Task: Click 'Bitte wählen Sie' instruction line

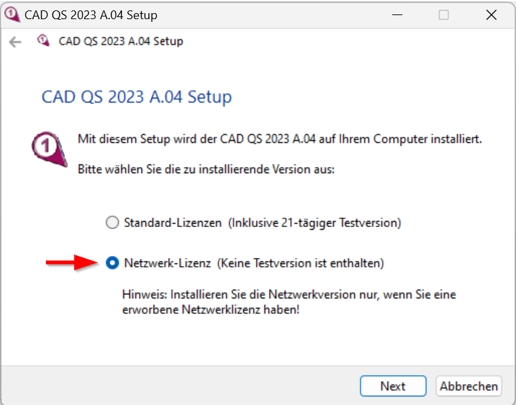Action: (x=206, y=169)
